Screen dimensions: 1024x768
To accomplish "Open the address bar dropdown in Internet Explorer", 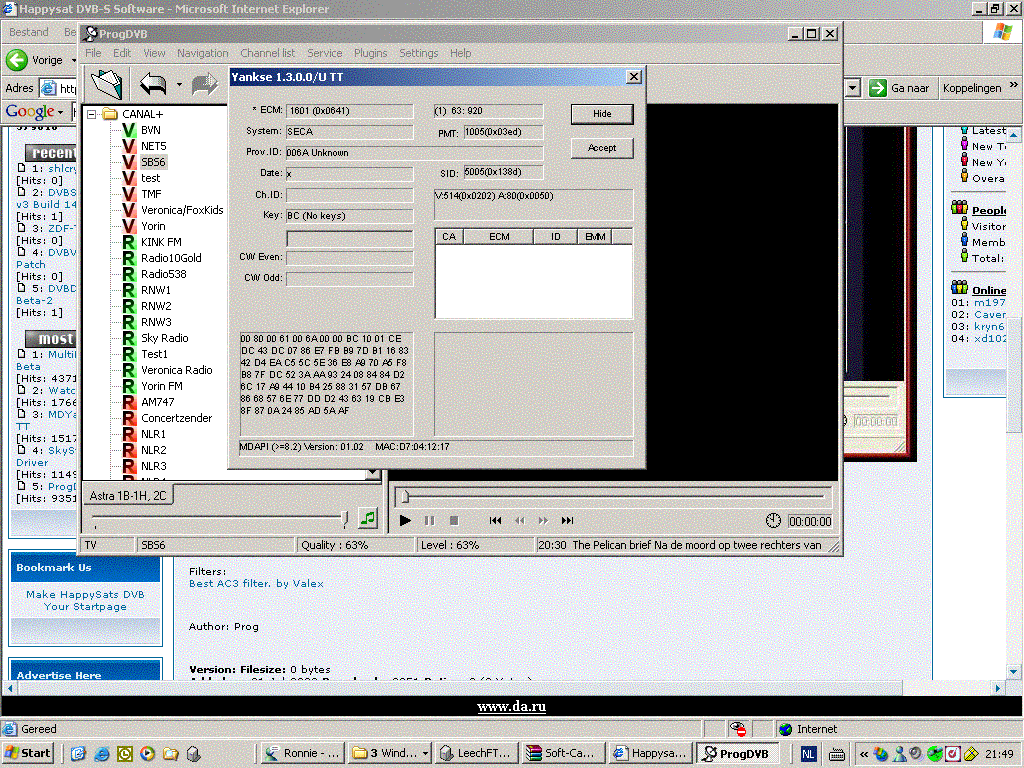I will click(x=852, y=88).
